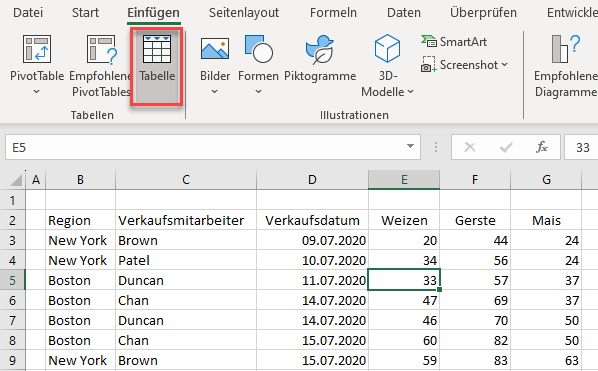Screen dimensions: 598x371
Task: Click the Weizen value 47
Action: tap(404, 300)
